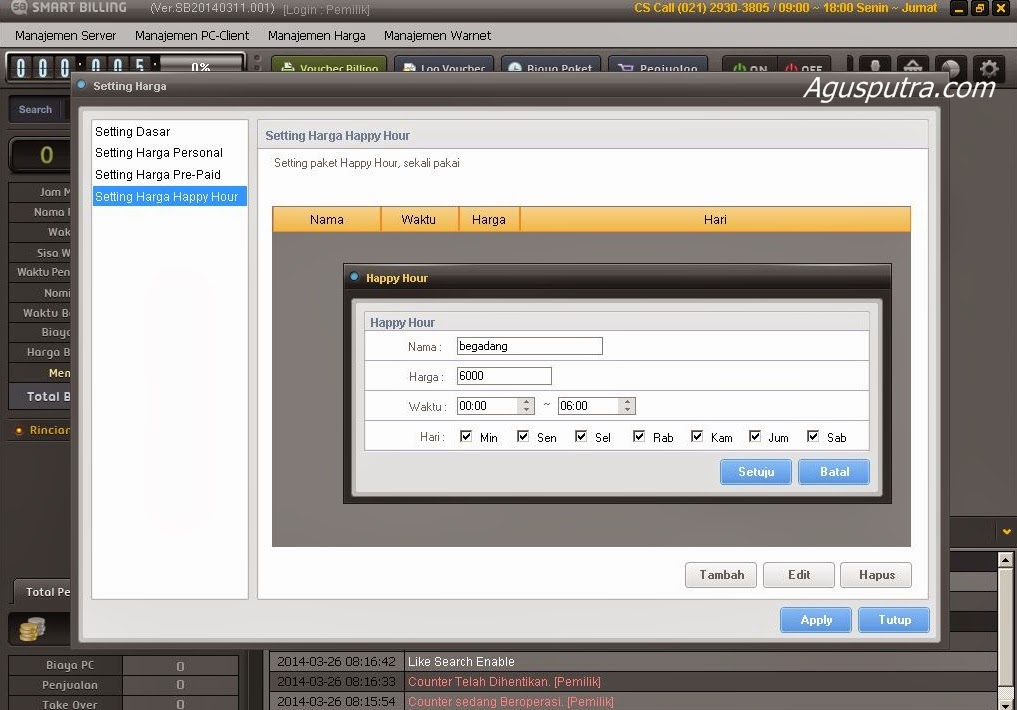This screenshot has height=710, width=1017.
Task: Toggle the Kam day checkbox
Action: [697, 436]
